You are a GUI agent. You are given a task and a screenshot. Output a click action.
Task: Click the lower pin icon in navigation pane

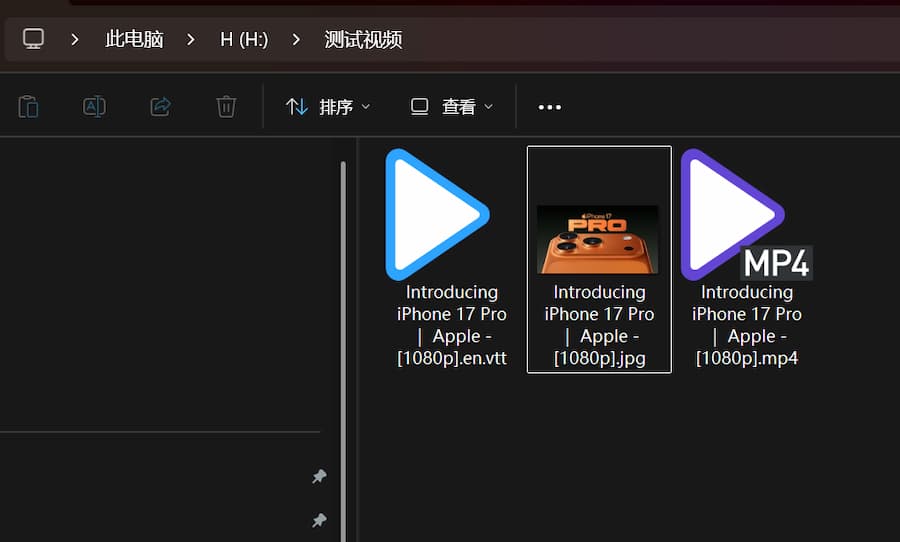[x=319, y=520]
